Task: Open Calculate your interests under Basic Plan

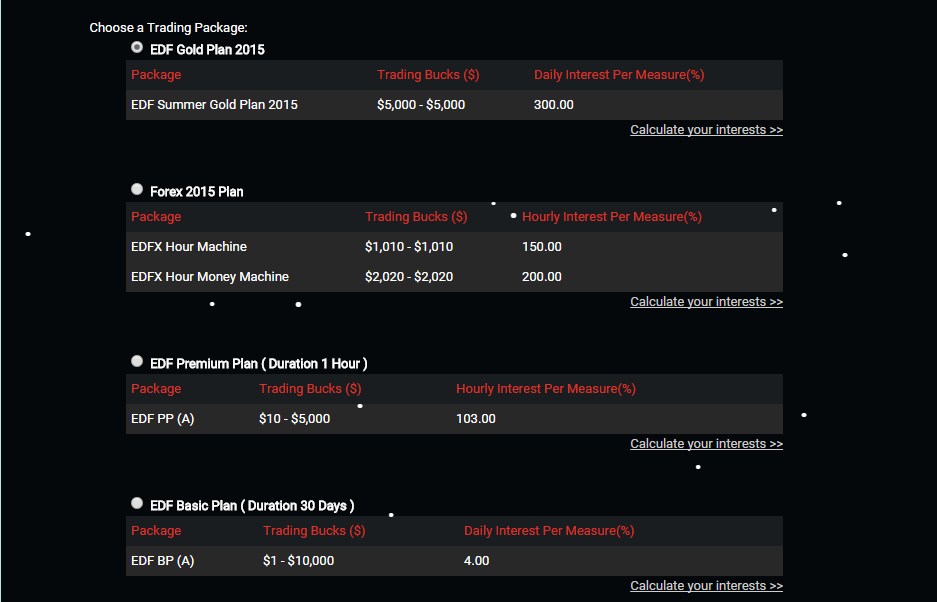Action: [x=706, y=586]
